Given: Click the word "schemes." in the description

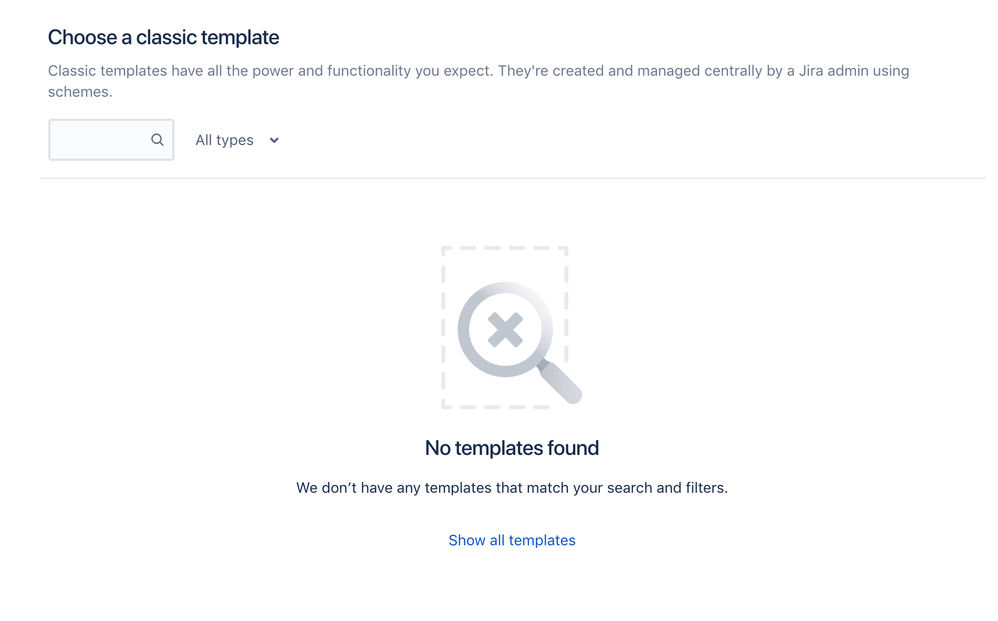Looking at the screenshot, I should coord(80,92).
